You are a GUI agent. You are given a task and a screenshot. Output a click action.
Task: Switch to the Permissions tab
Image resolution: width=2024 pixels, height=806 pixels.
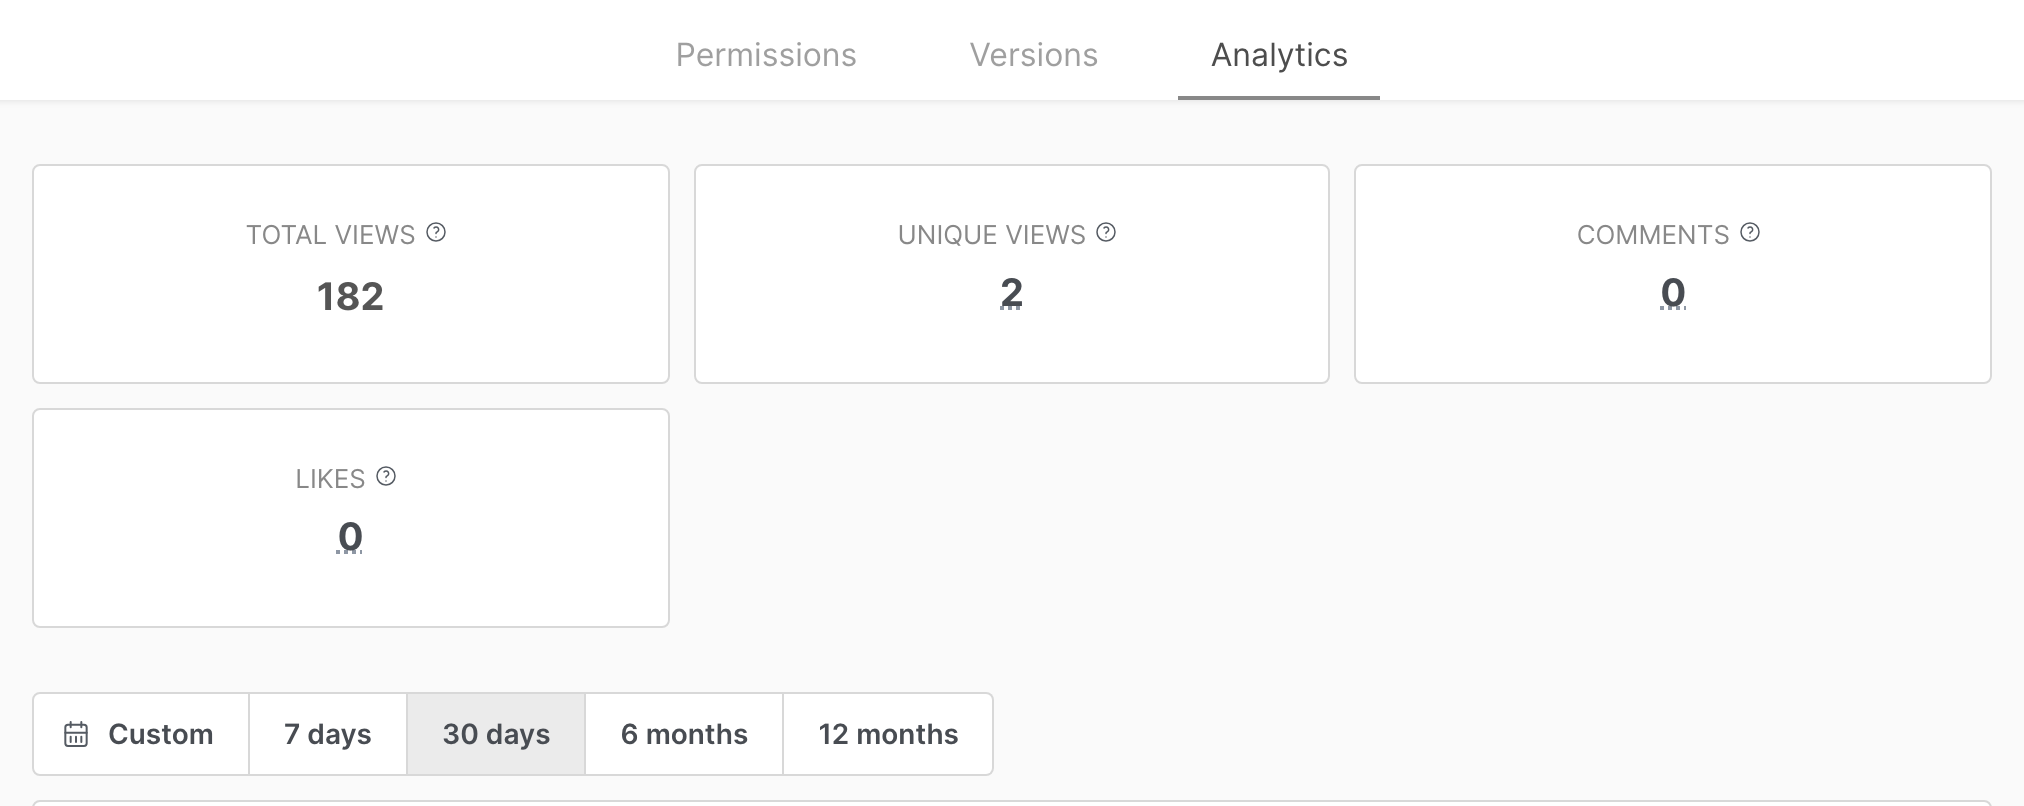[x=766, y=55]
